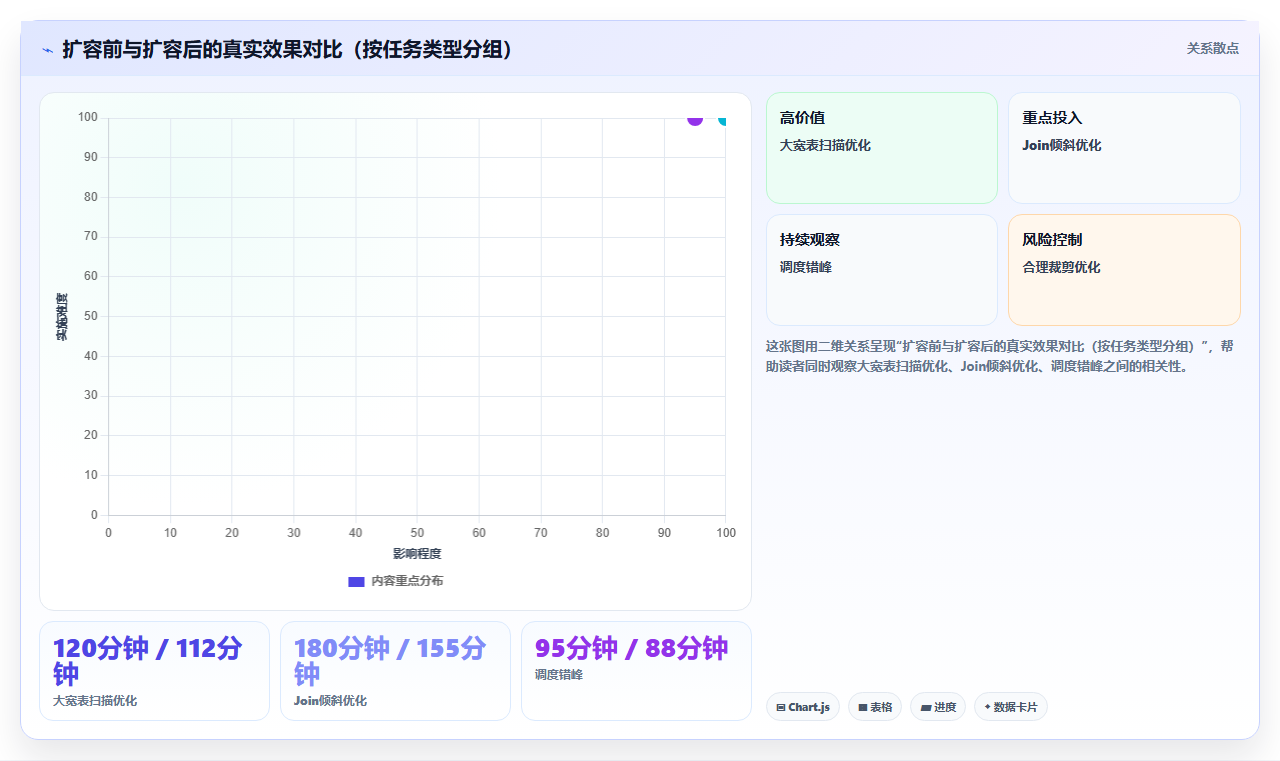Click the sparkle icon in 数据卡片 chip
This screenshot has width=1280, height=761.
pyautogui.click(x=987, y=707)
